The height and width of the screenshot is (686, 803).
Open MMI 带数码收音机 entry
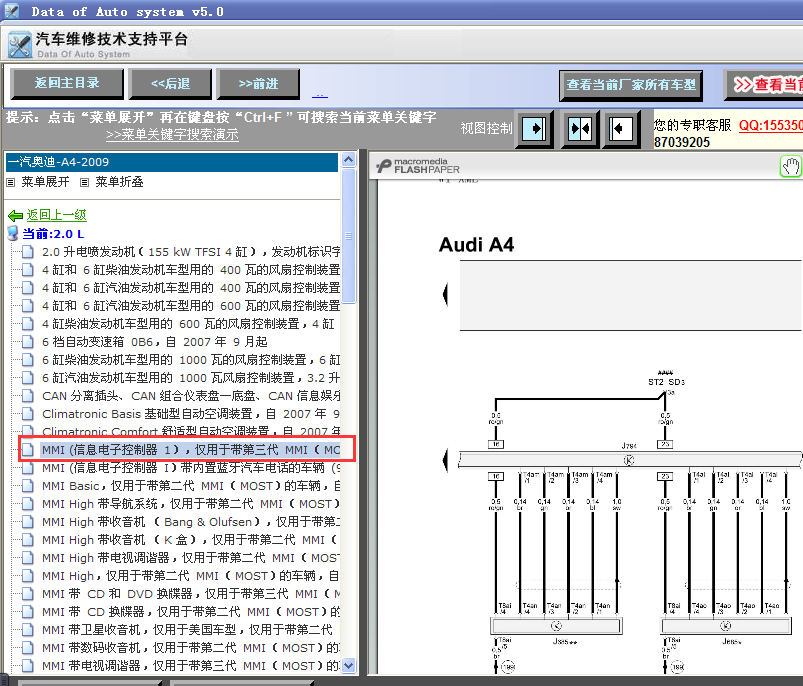point(191,648)
